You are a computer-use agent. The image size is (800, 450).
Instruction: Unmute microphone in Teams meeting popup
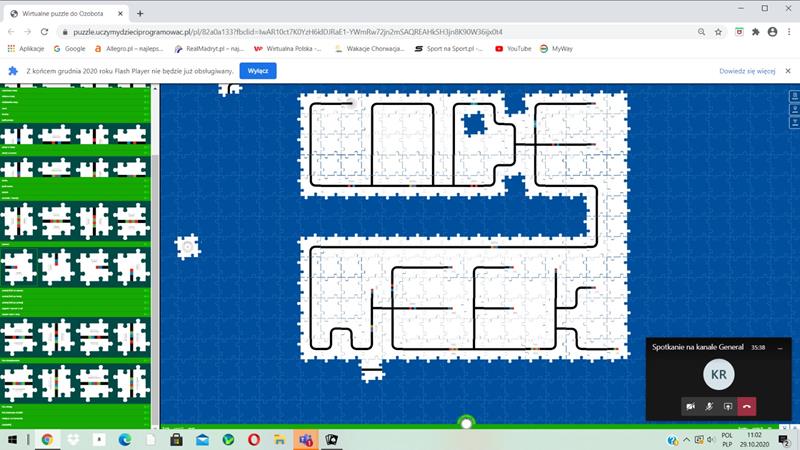(x=709, y=406)
